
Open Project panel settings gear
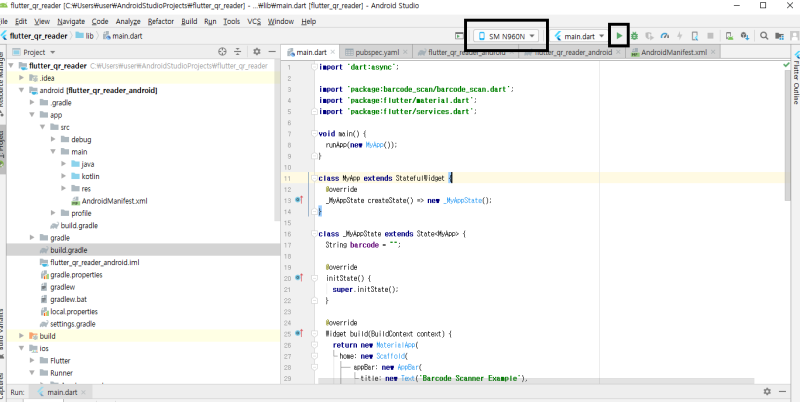pos(257,52)
